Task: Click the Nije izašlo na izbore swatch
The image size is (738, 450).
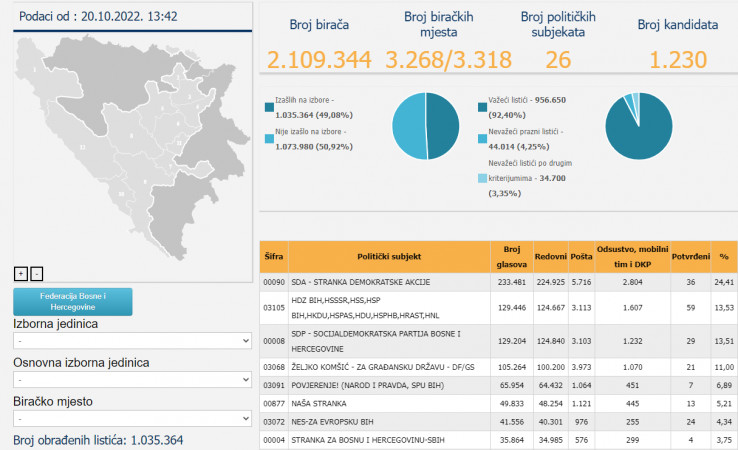Action: click(x=269, y=139)
